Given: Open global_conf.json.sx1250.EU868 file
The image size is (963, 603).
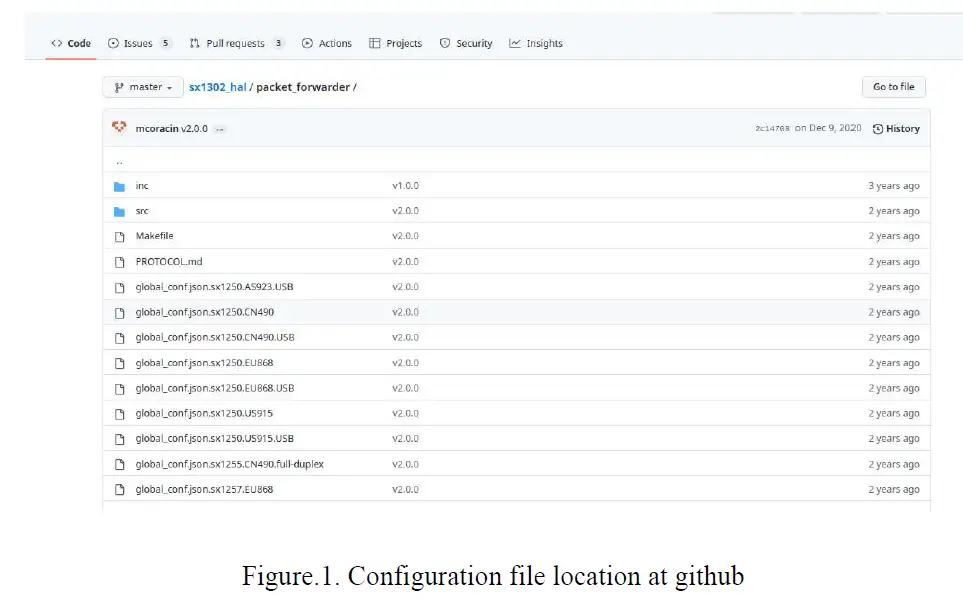Looking at the screenshot, I should pyautogui.click(x=205, y=363).
